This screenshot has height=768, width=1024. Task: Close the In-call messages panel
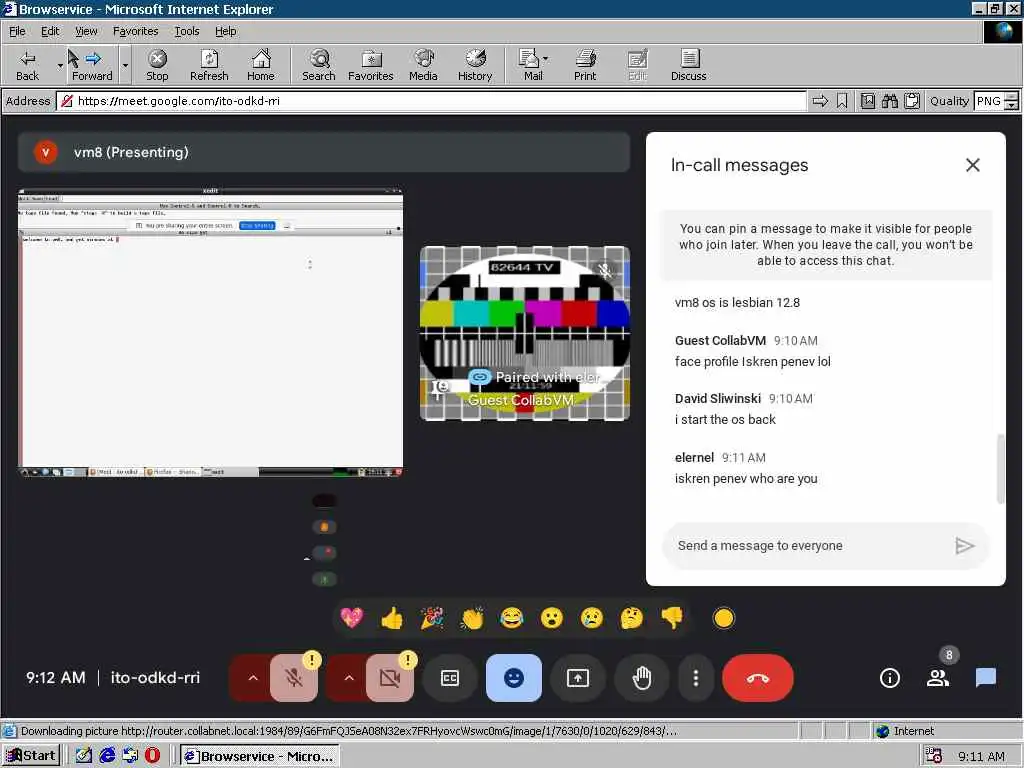click(972, 165)
